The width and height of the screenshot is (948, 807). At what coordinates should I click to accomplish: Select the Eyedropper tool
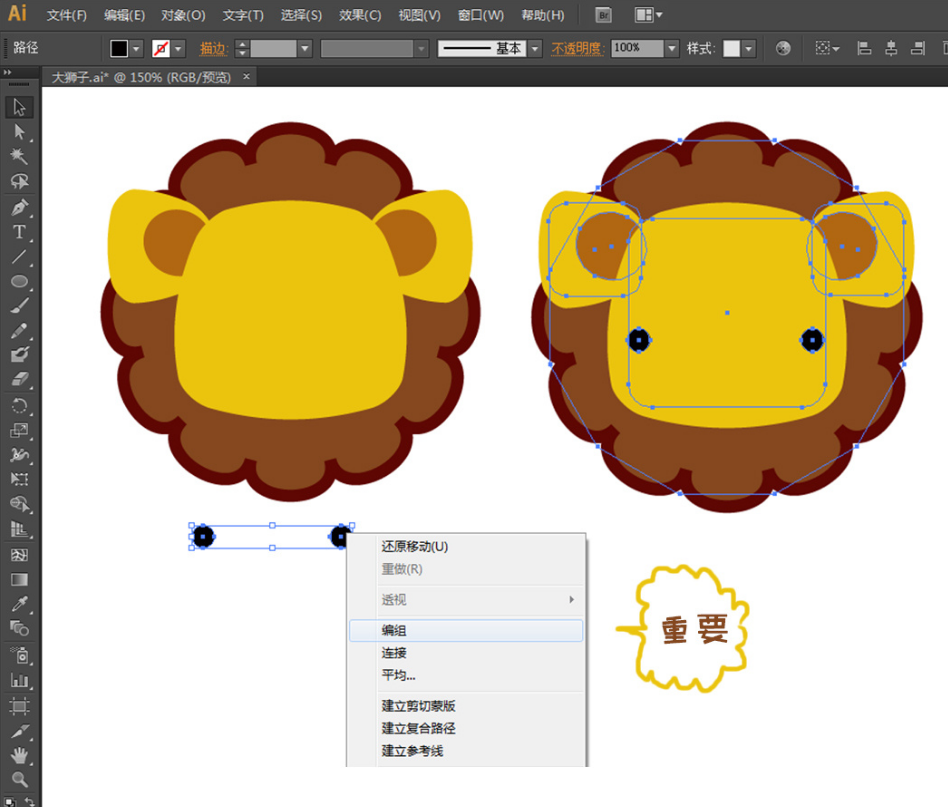pyautogui.click(x=19, y=605)
